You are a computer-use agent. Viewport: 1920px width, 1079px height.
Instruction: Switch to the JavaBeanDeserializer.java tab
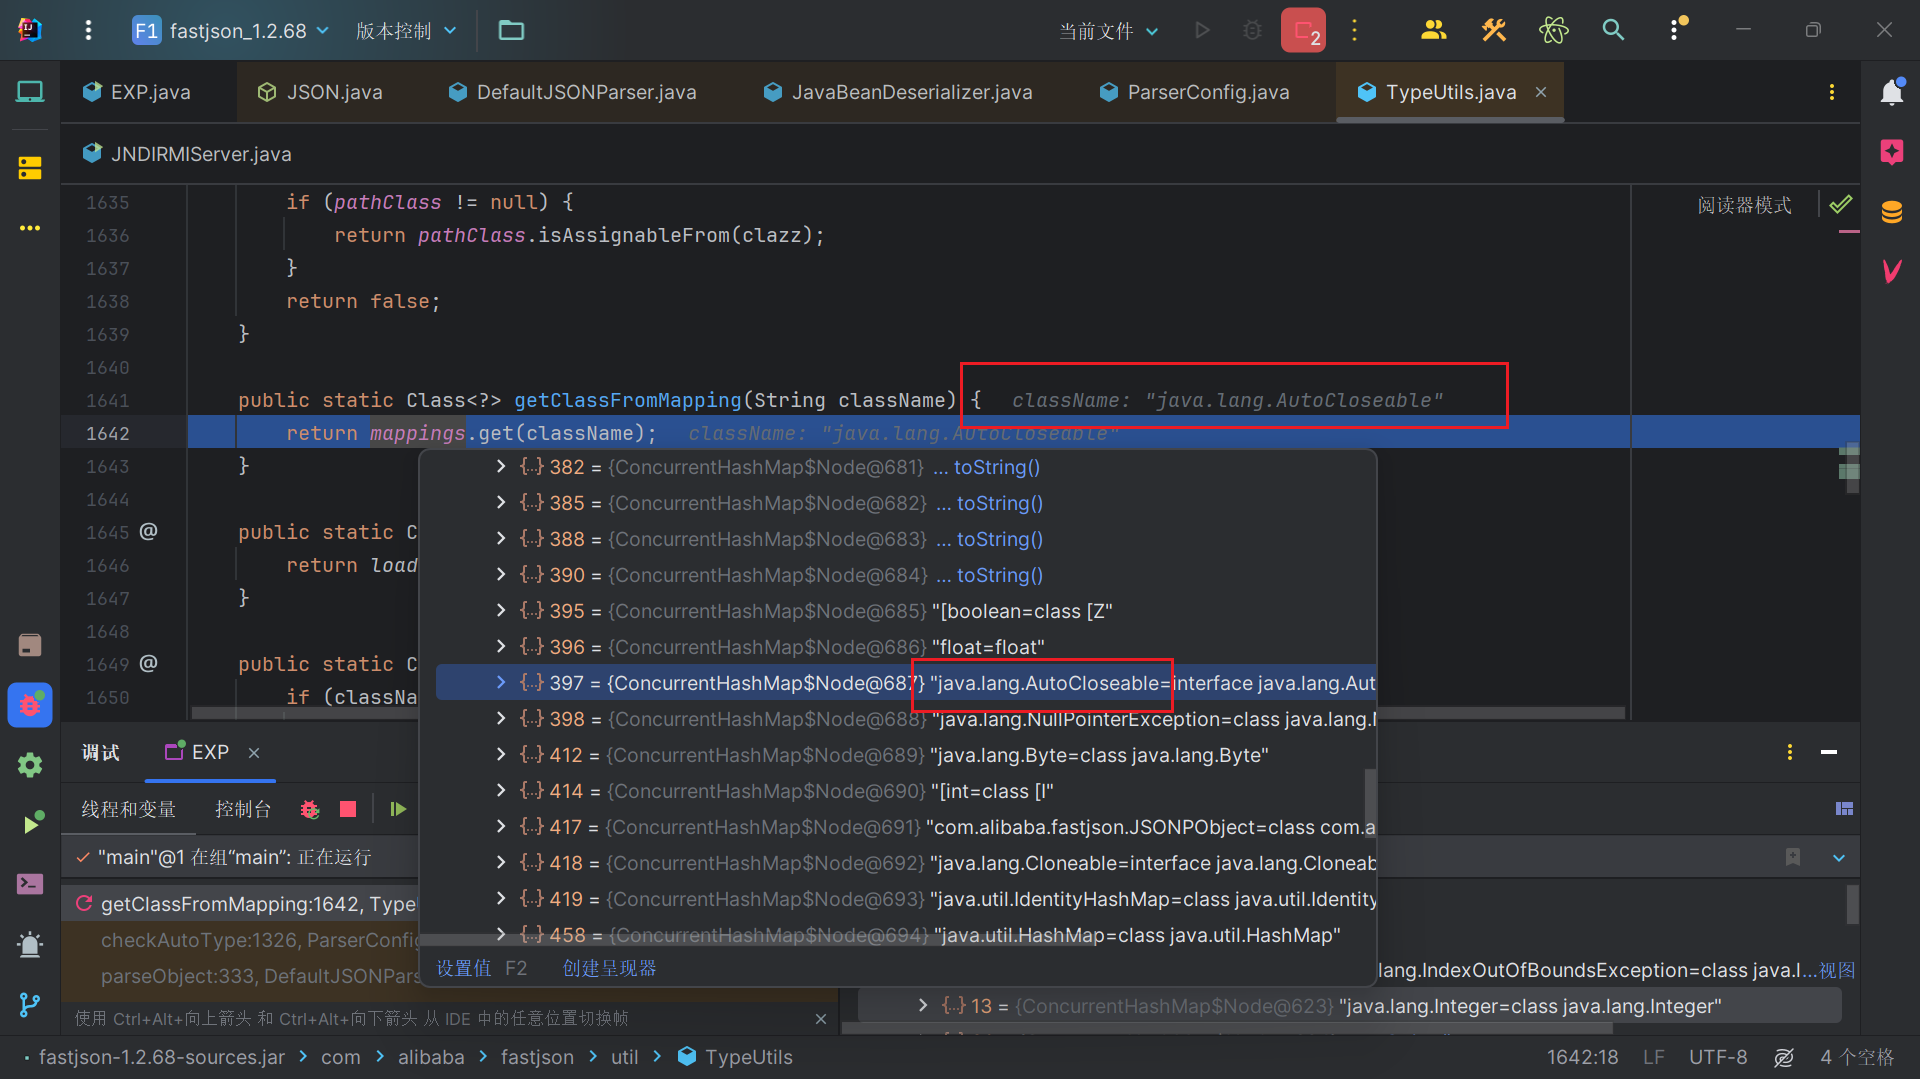tap(898, 92)
